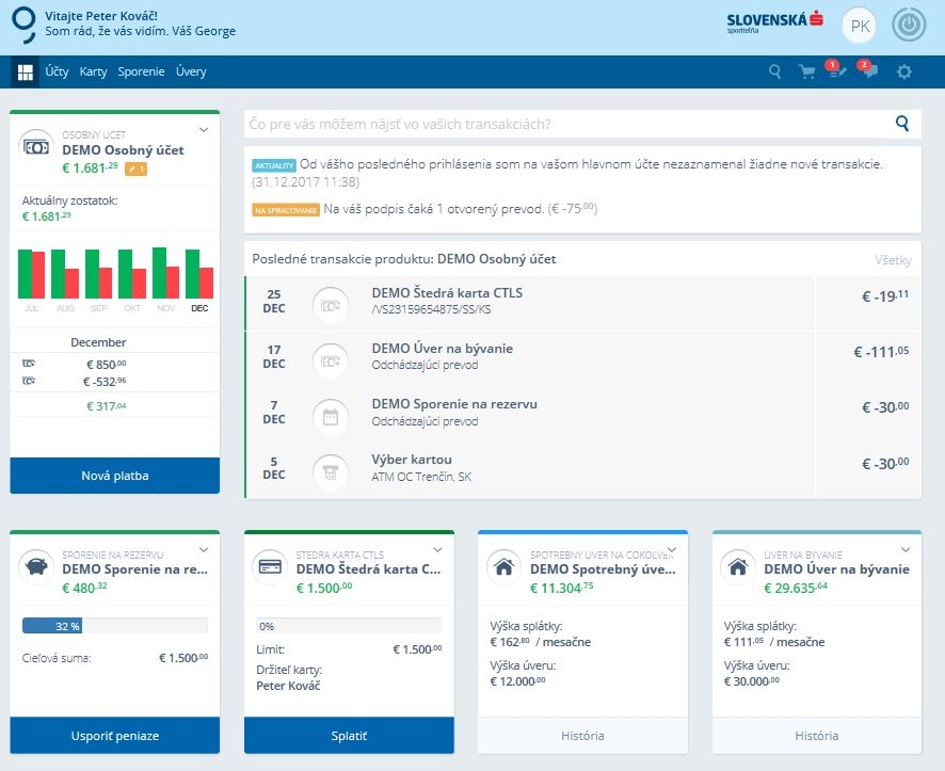Open the shopping cart icon

[x=806, y=72]
